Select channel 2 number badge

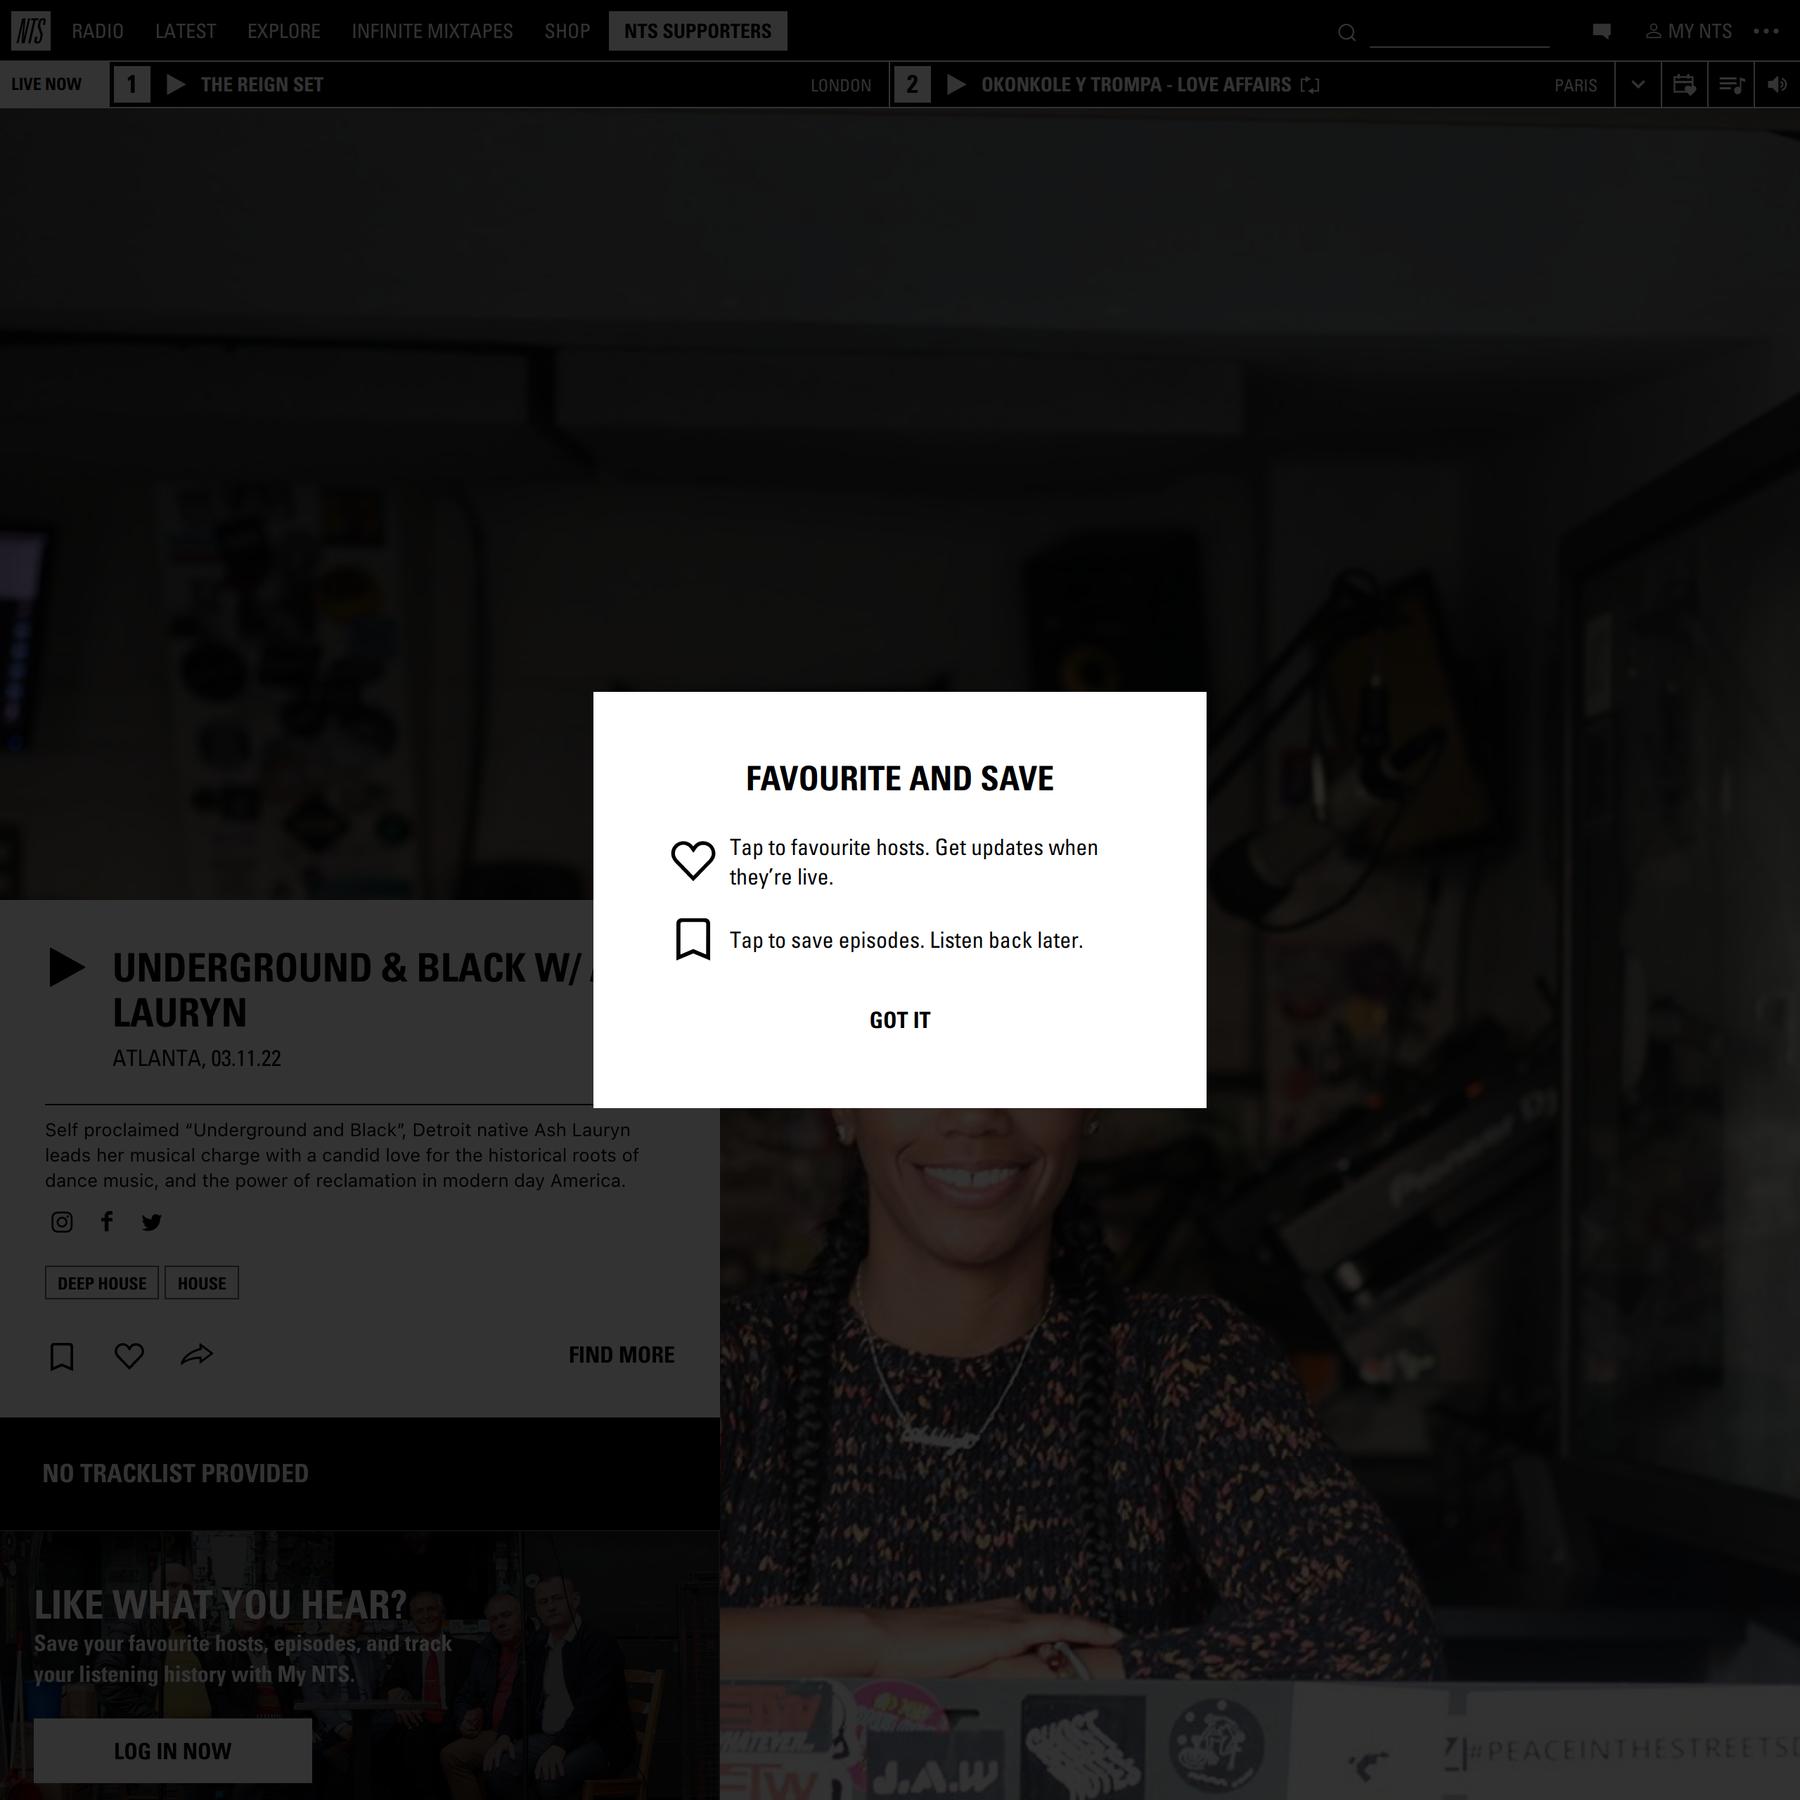(x=912, y=85)
